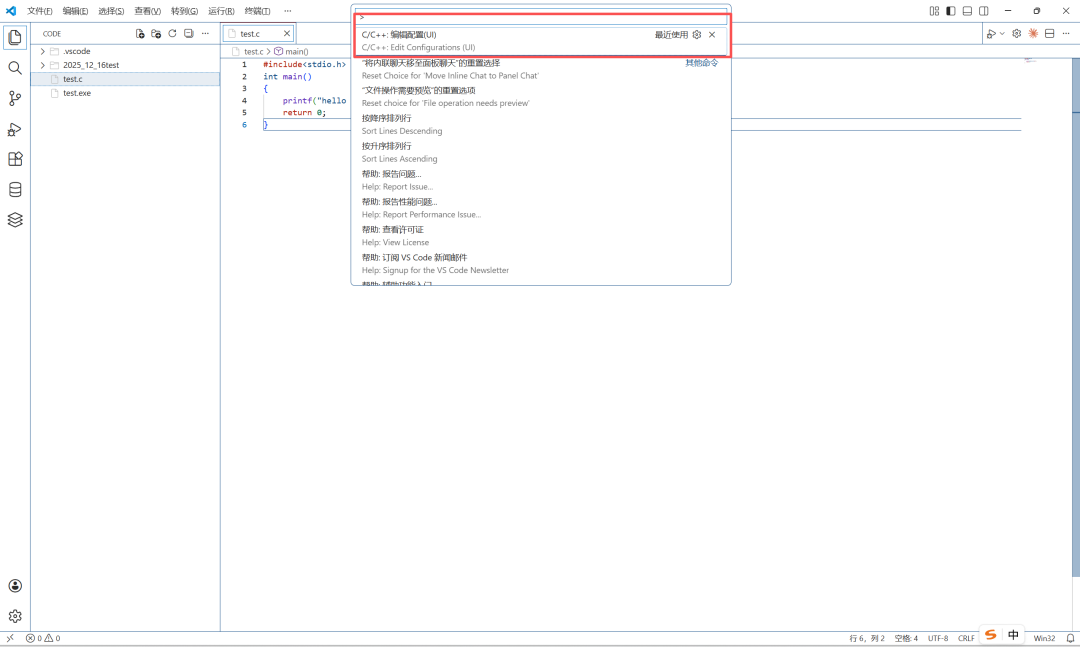Change indentation via 空格: 4 status item
The image size is (1080, 647).
pos(906,638)
